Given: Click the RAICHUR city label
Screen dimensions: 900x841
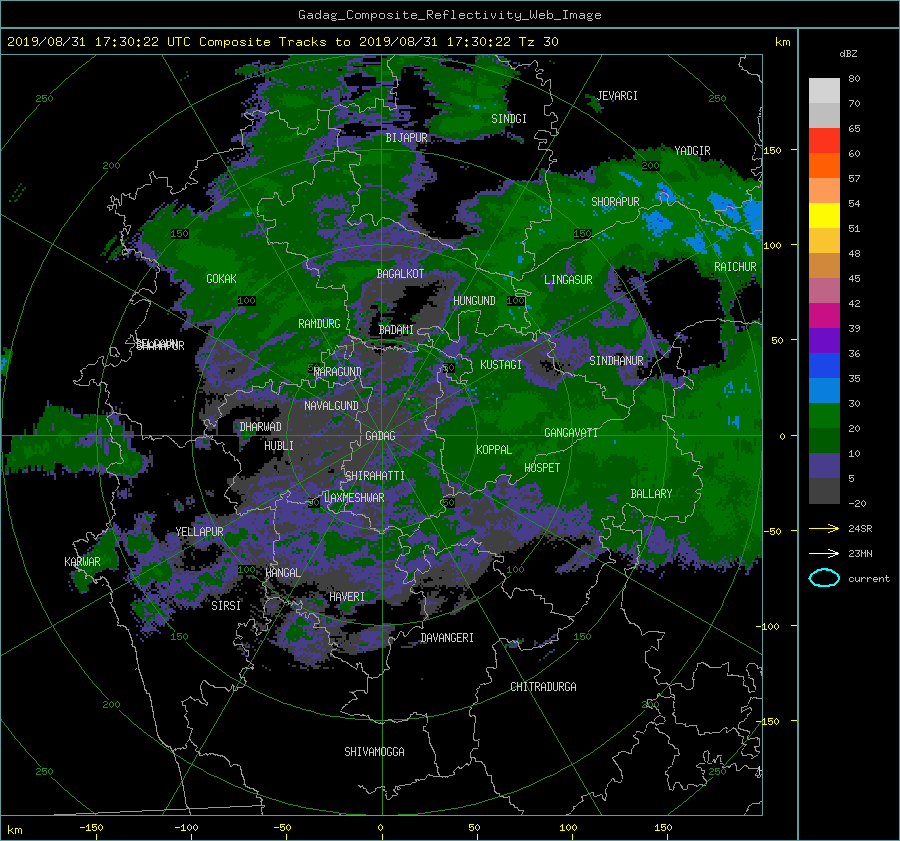Looking at the screenshot, I should pos(735,267).
